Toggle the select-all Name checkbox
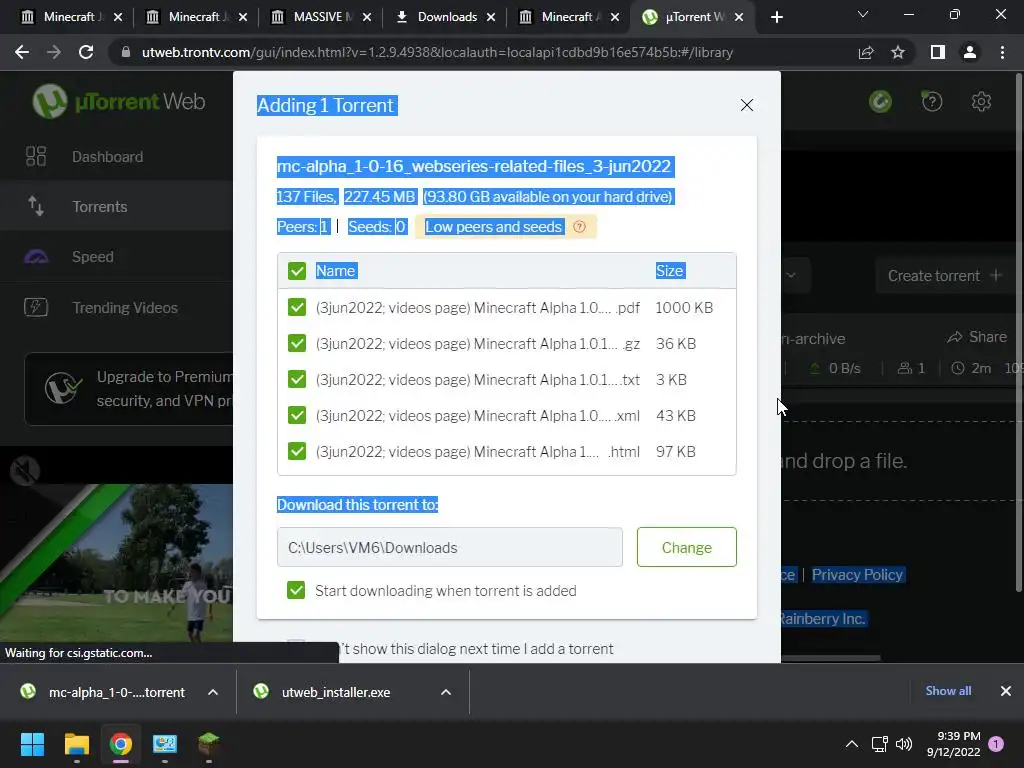 coord(296,271)
